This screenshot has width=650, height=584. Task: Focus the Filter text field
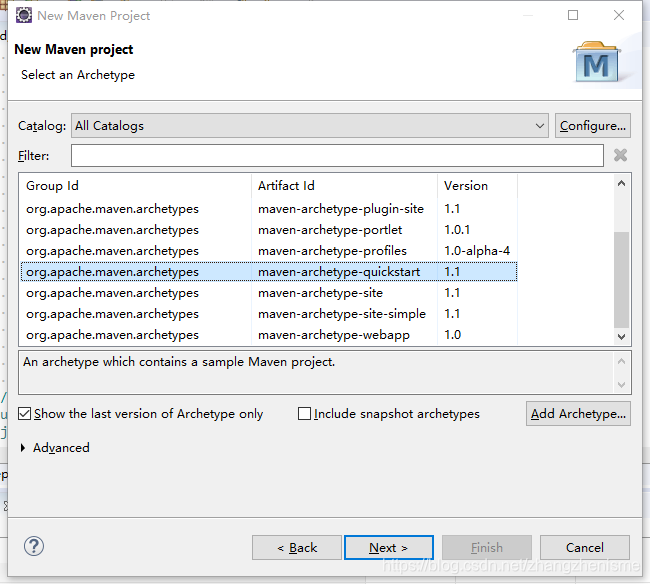point(337,155)
